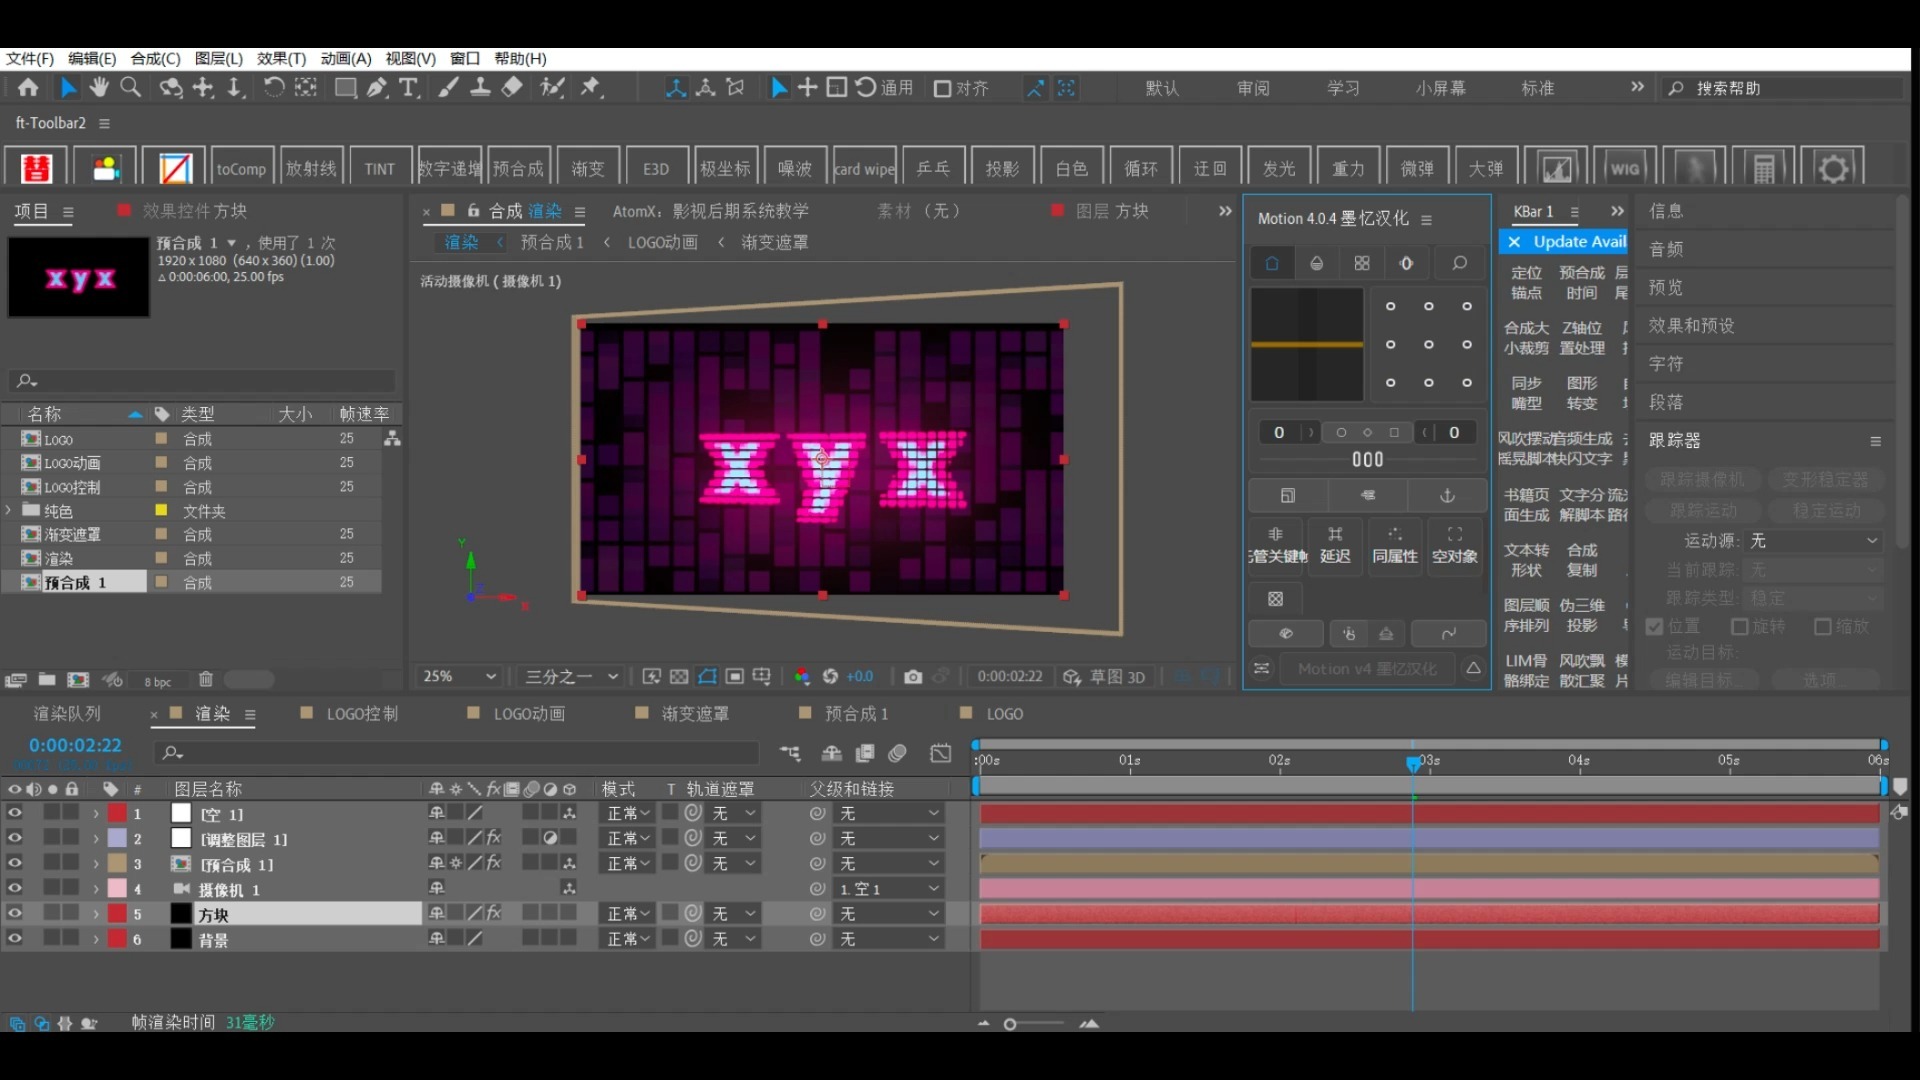
Task: Take a snapshot with camera icon
Action: coord(913,677)
